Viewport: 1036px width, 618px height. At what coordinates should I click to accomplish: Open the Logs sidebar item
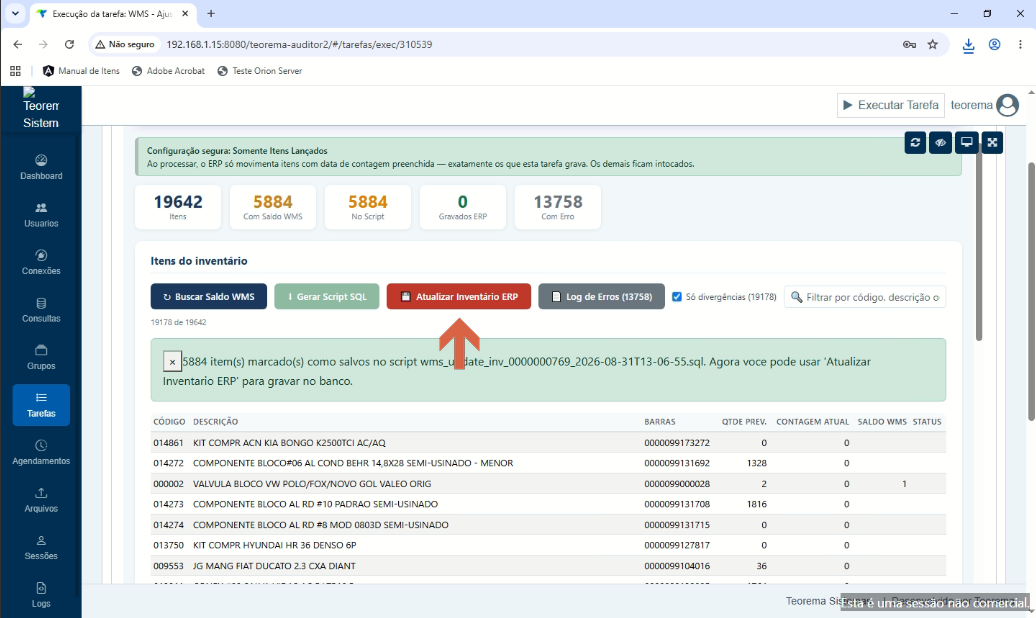[x=41, y=595]
